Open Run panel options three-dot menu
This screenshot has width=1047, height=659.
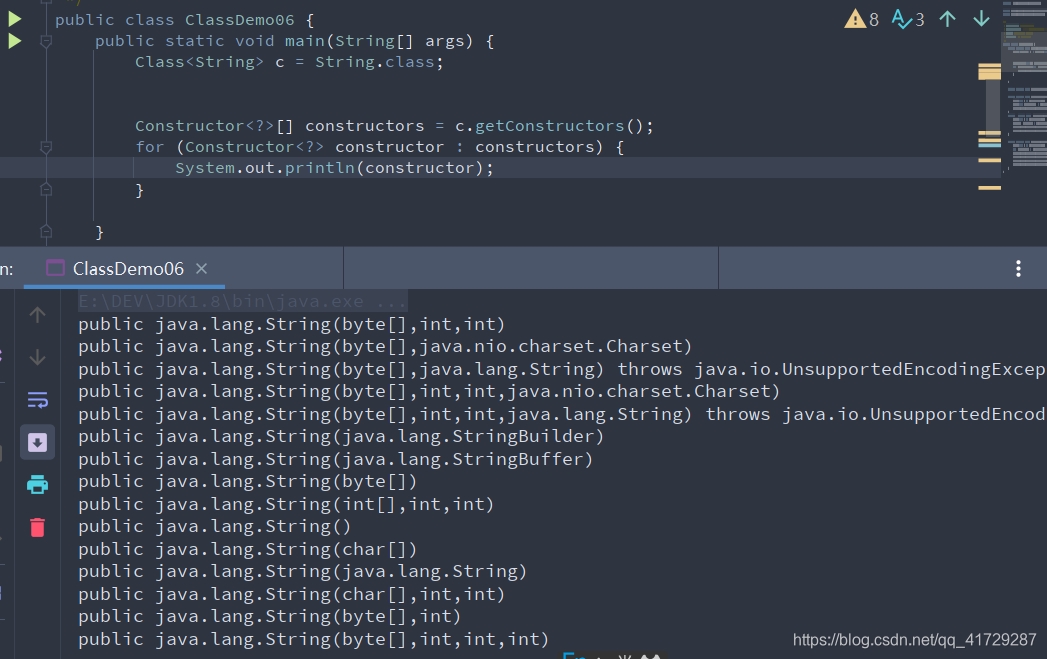click(1018, 268)
